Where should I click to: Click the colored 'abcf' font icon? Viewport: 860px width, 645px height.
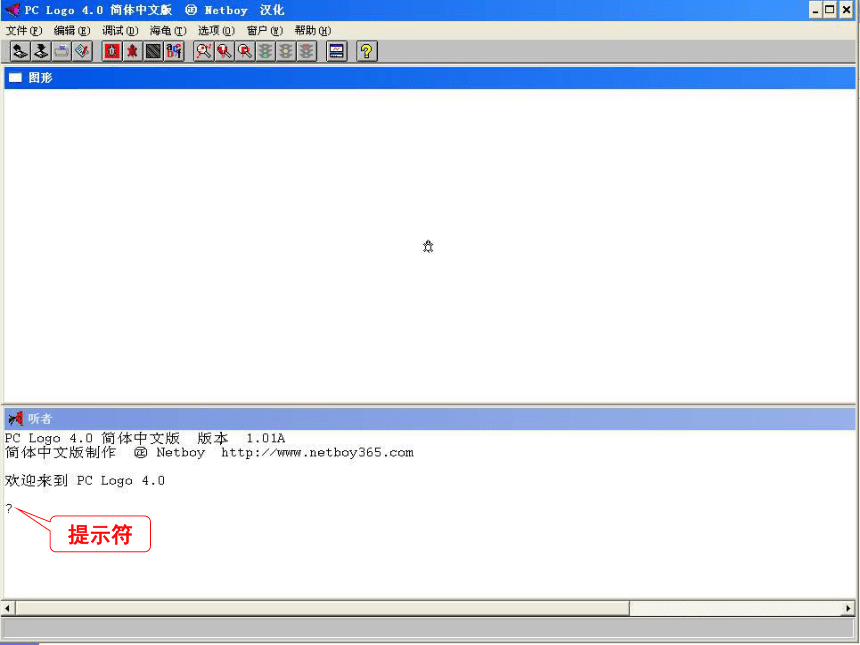pos(174,52)
